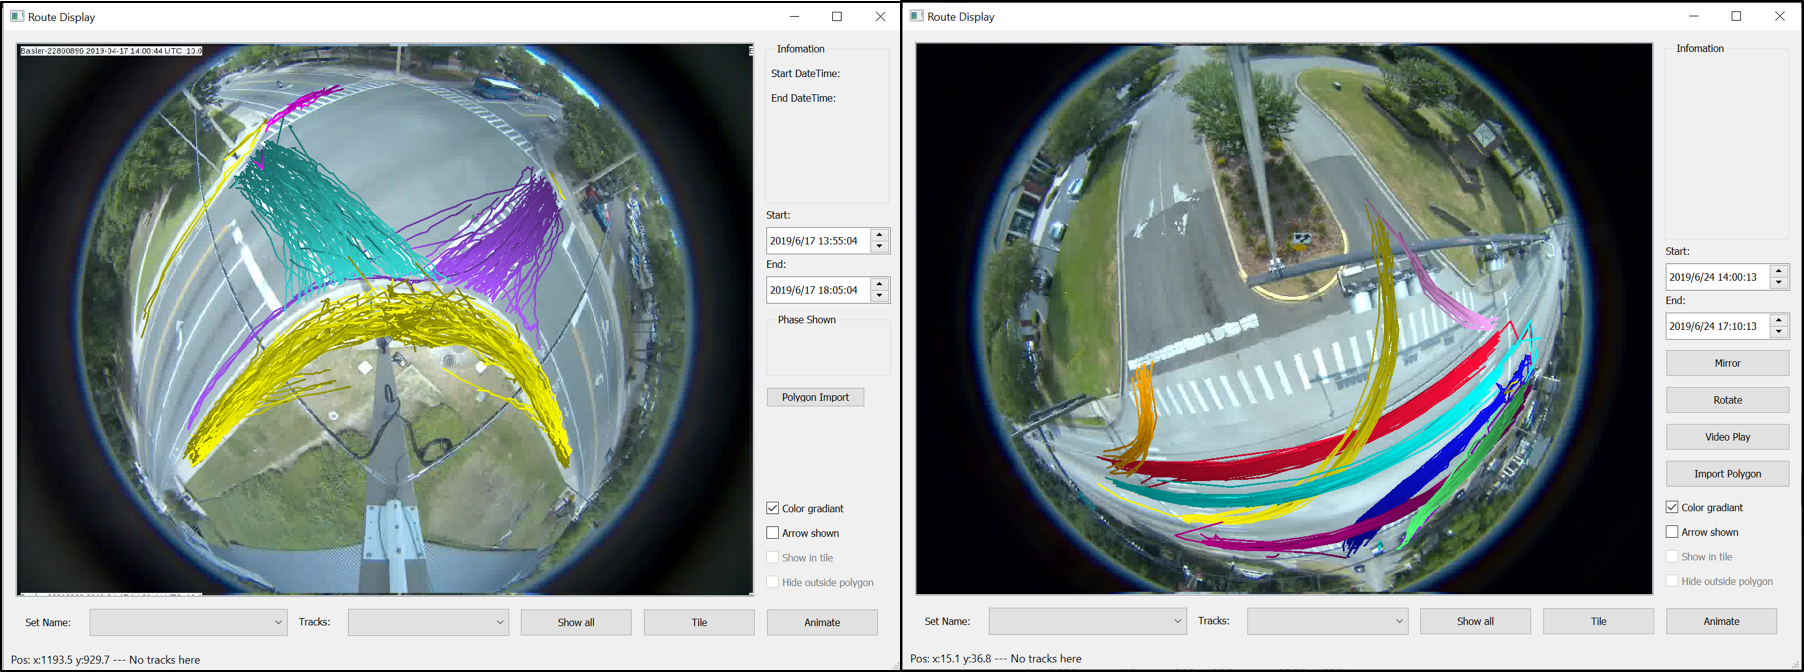Viewport: 1804px width, 672px height.
Task: Click Animate in the right window
Action: pyautogui.click(x=1721, y=621)
